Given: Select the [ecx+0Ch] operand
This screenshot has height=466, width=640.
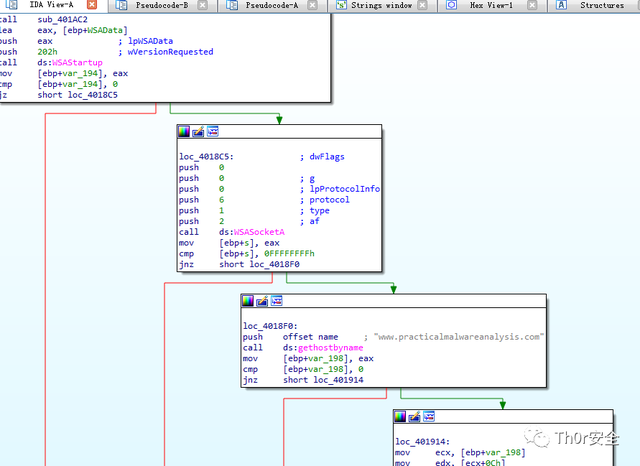Looking at the screenshot, I should (x=483, y=462).
